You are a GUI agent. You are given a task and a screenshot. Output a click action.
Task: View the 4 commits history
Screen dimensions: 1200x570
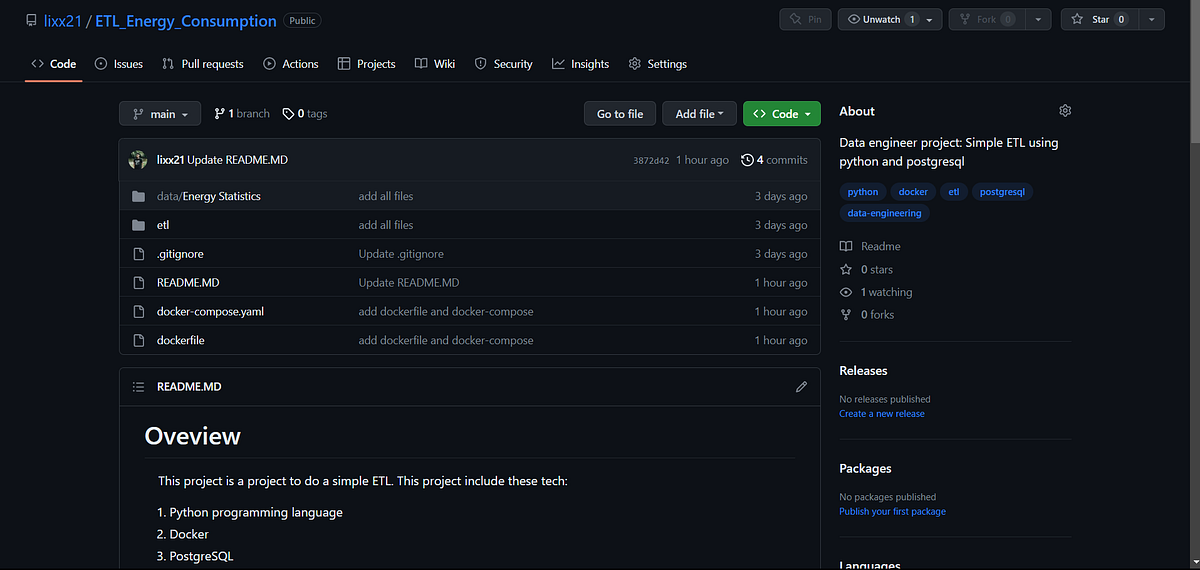point(775,160)
